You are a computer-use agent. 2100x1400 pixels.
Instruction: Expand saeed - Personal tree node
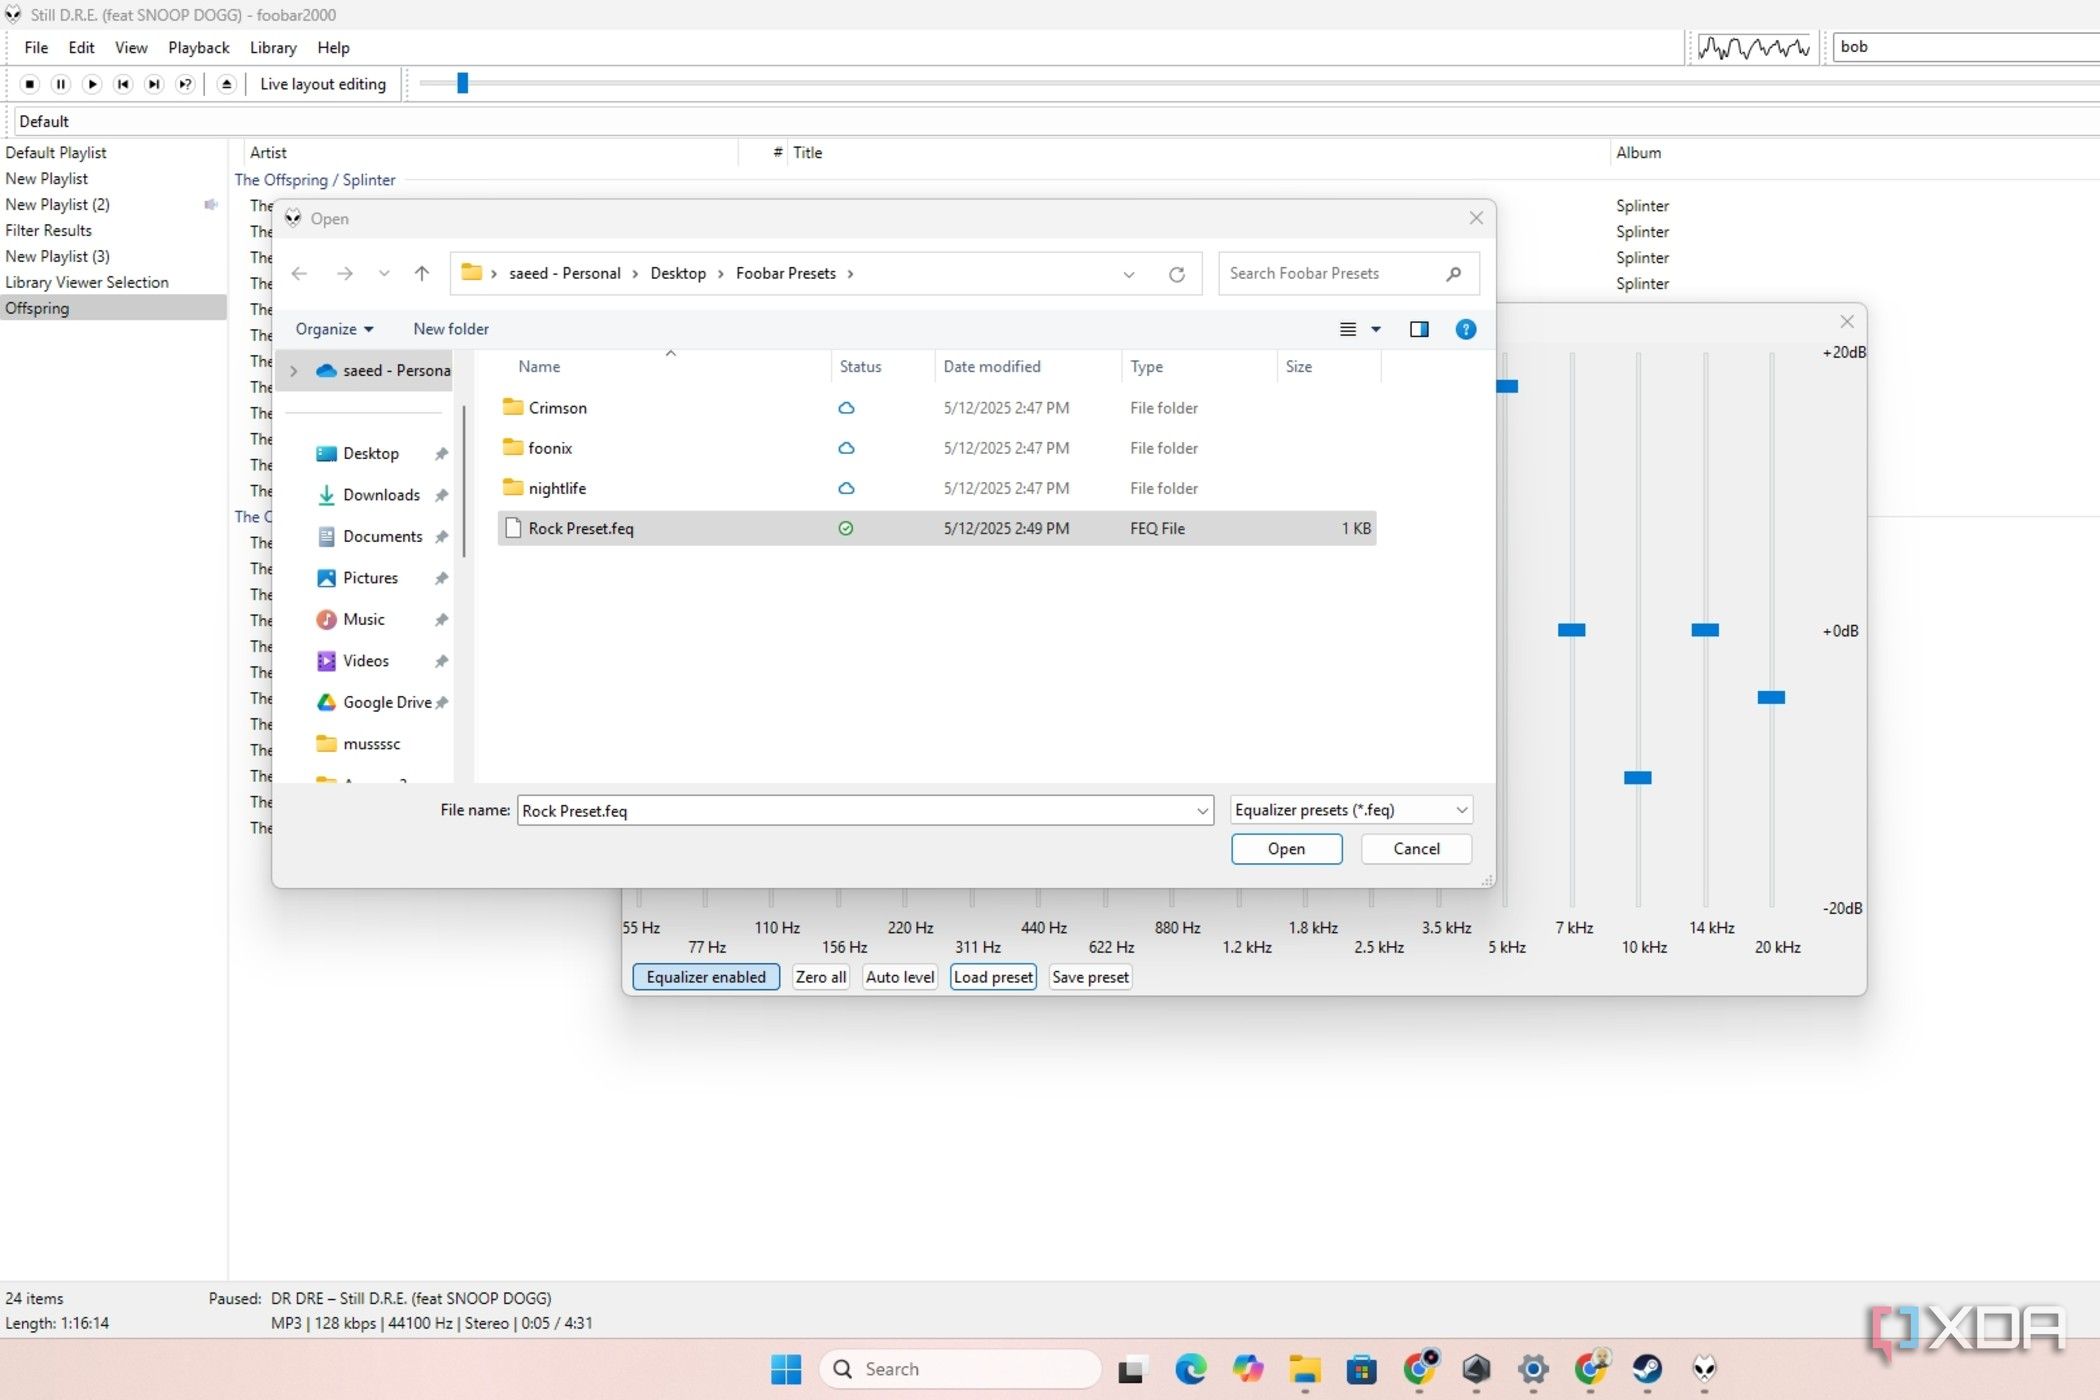click(x=294, y=371)
